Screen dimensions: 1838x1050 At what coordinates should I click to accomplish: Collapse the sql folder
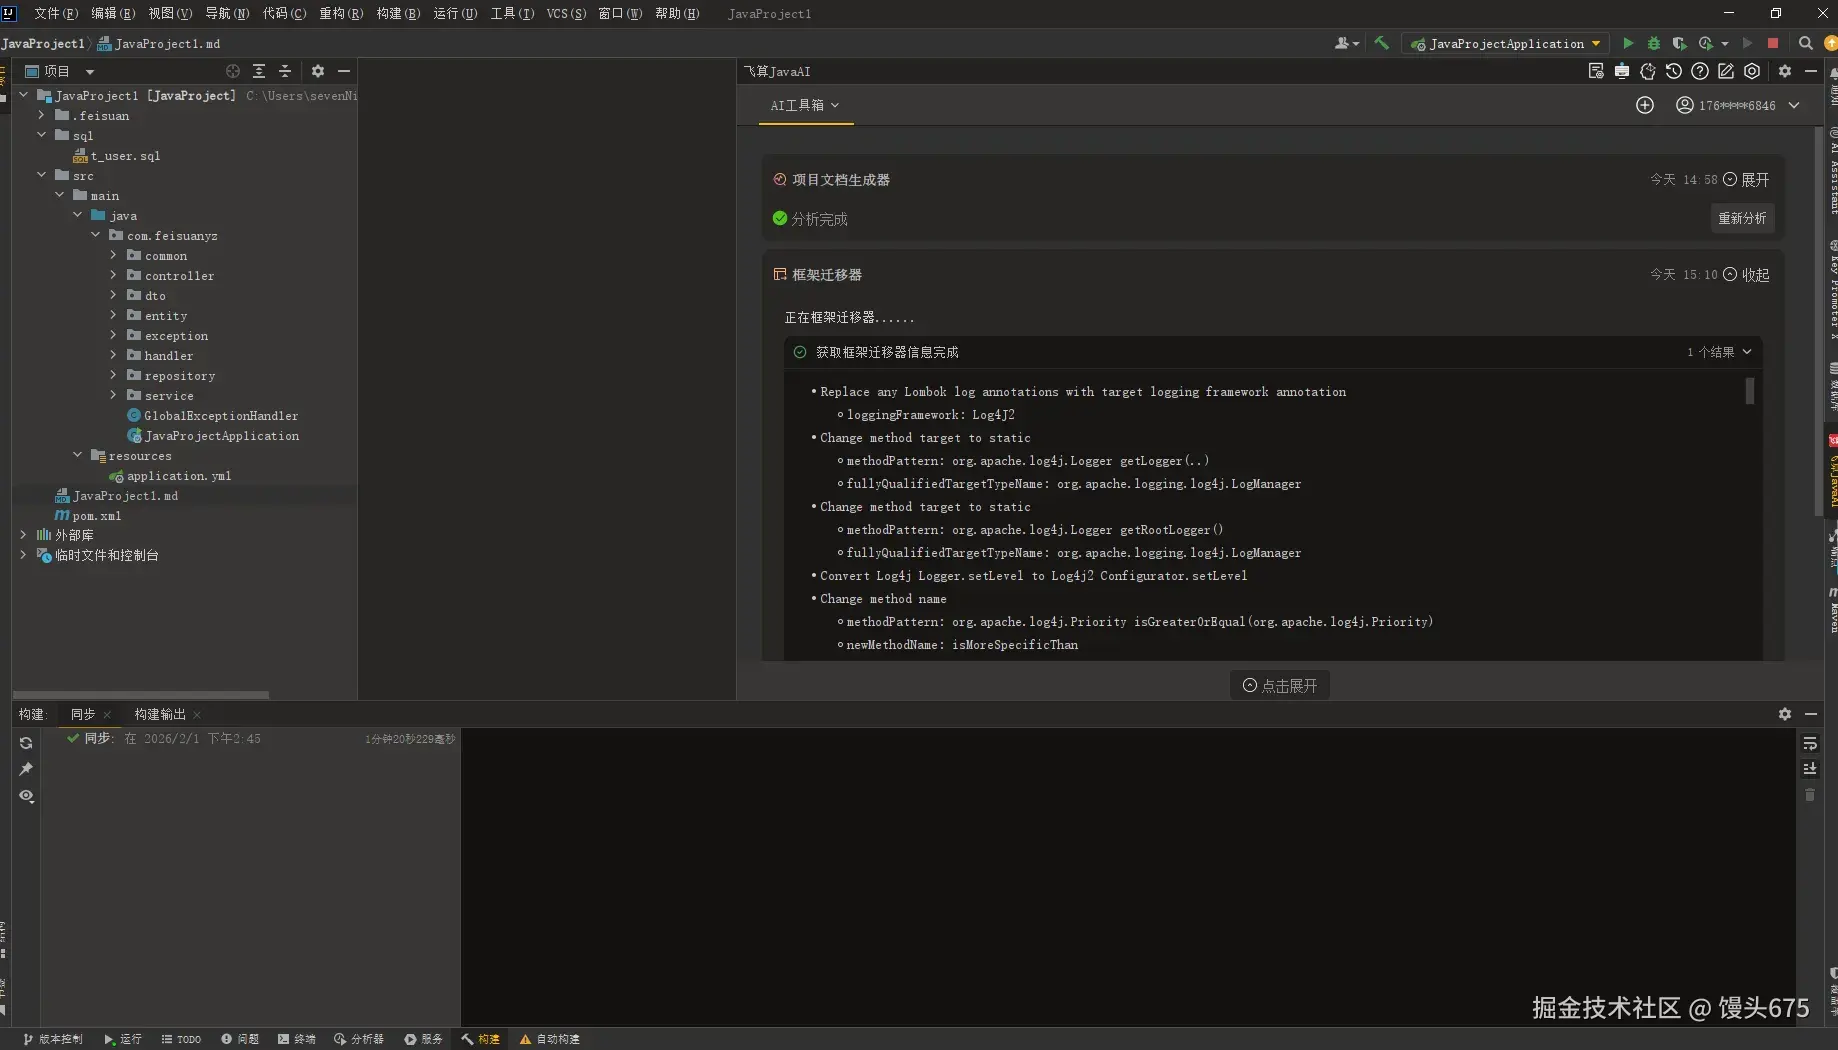(x=41, y=135)
